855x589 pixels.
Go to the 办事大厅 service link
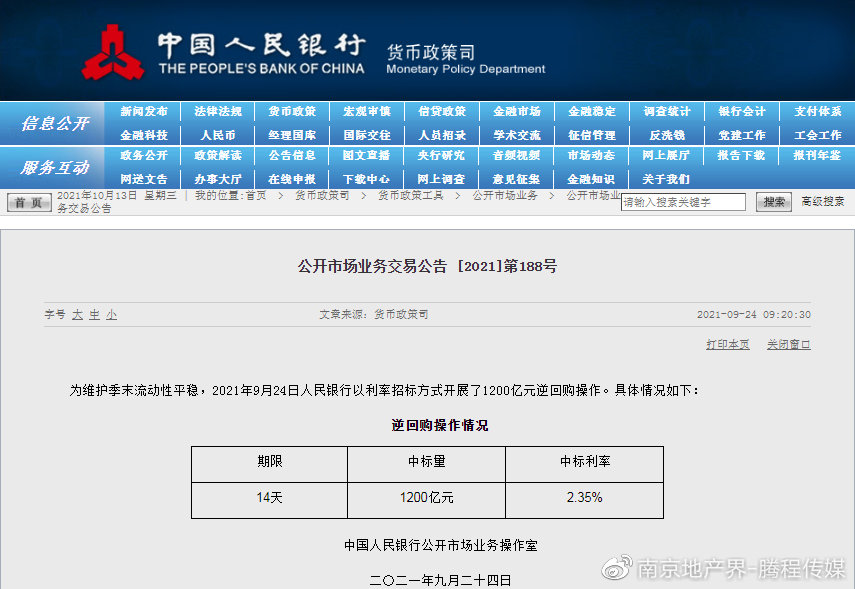tap(218, 179)
